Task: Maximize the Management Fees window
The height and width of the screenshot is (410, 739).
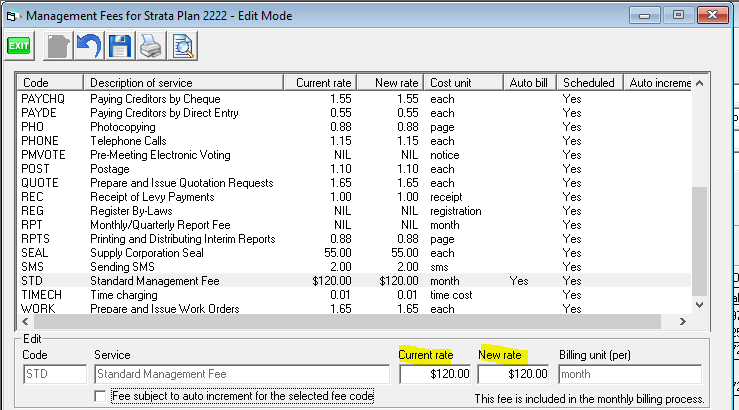Action: point(678,16)
